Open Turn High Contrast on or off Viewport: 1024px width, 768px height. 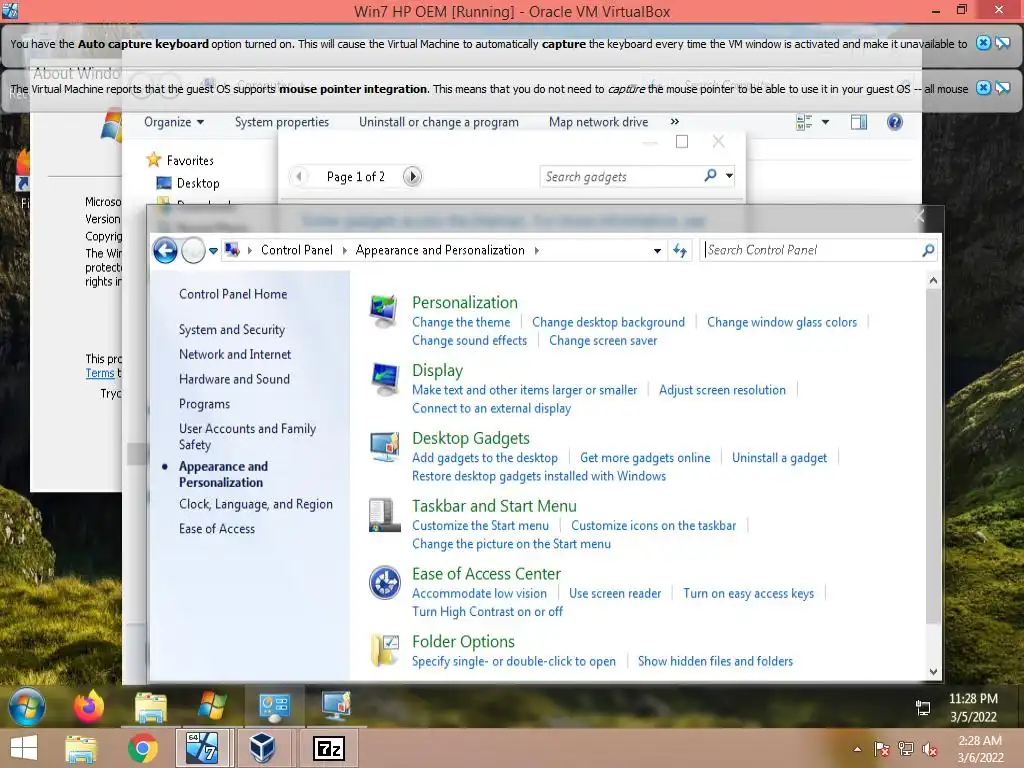pyautogui.click(x=487, y=612)
